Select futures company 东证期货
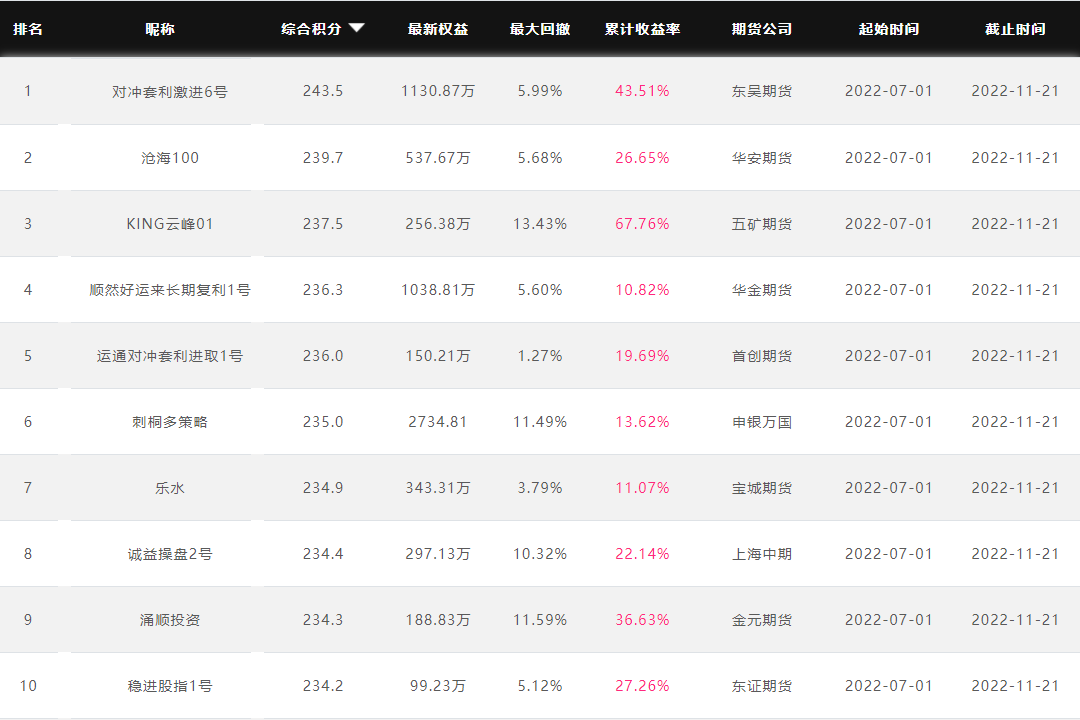This screenshot has width=1080, height=720. click(x=762, y=686)
